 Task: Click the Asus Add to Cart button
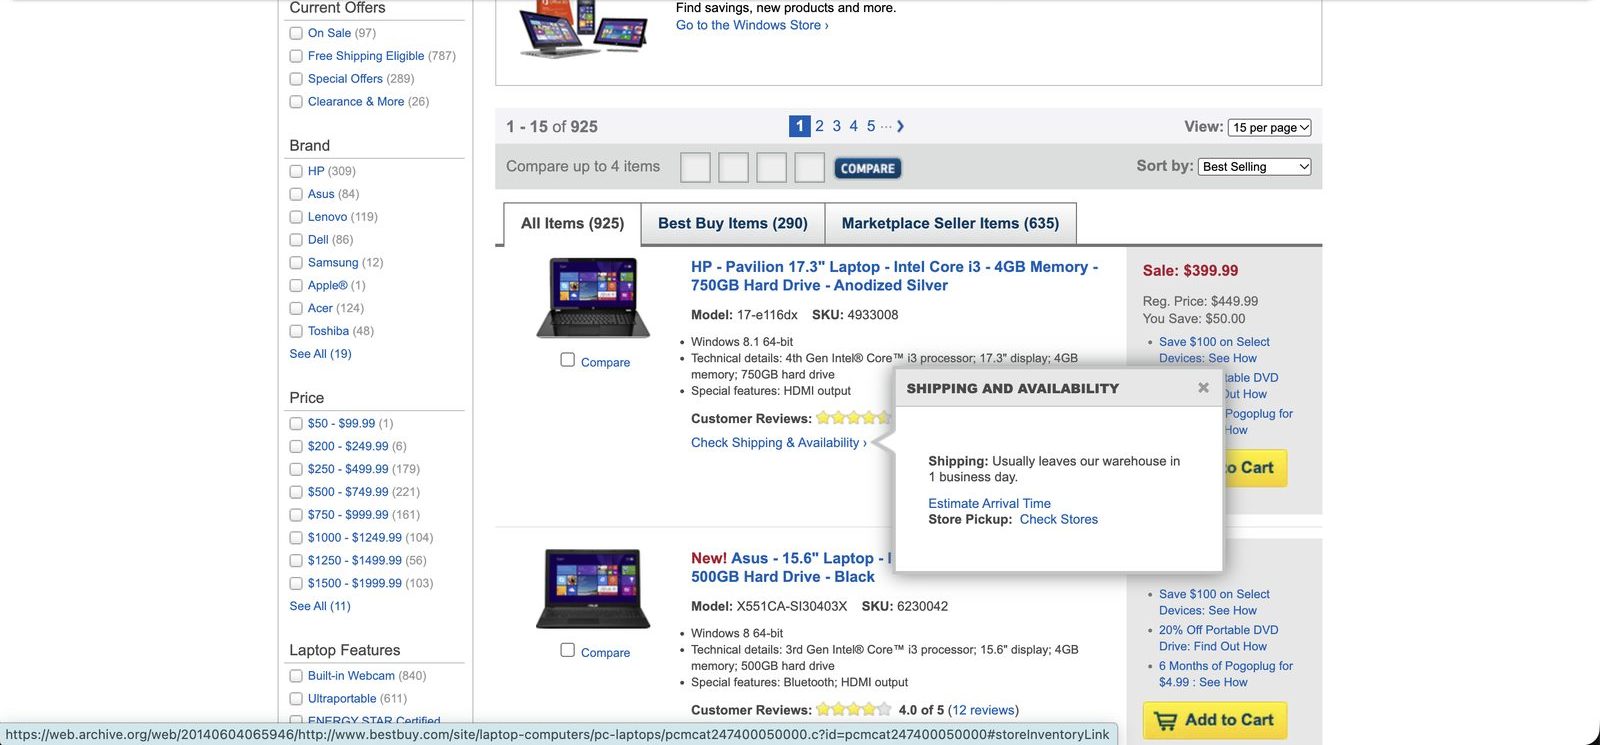1215,720
